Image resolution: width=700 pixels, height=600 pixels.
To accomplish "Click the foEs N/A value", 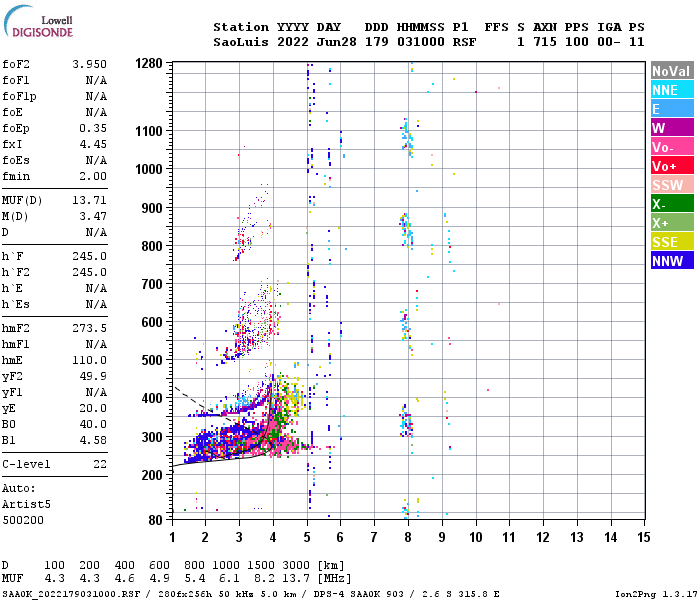I will coord(96,160).
